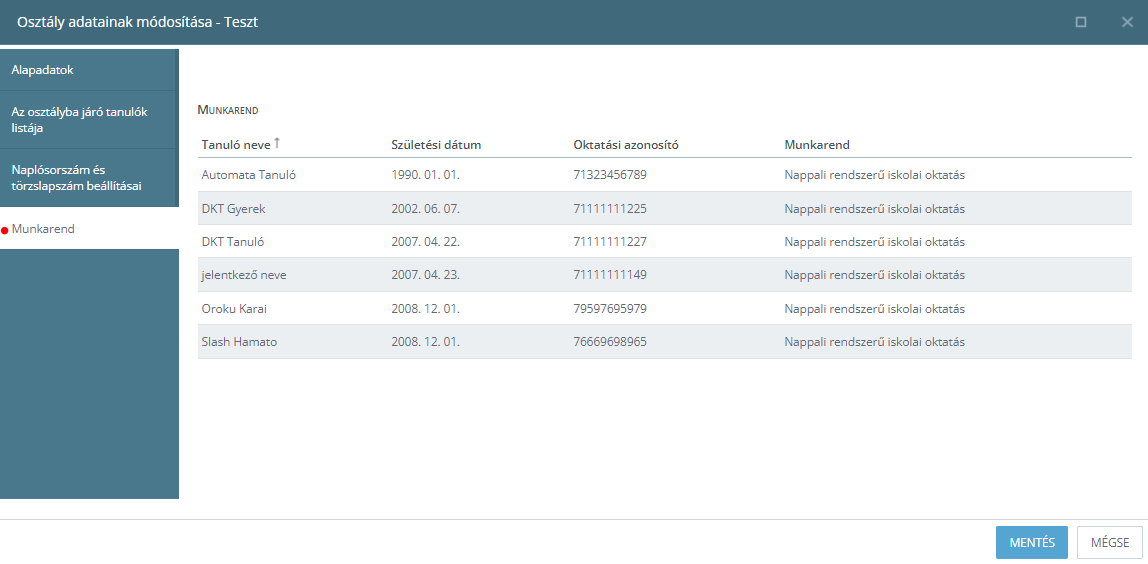Viewport: 1148px width, 564px height.
Task: Open Naplósorszám és törzslapszám beállításai tab
Action: (x=89, y=178)
